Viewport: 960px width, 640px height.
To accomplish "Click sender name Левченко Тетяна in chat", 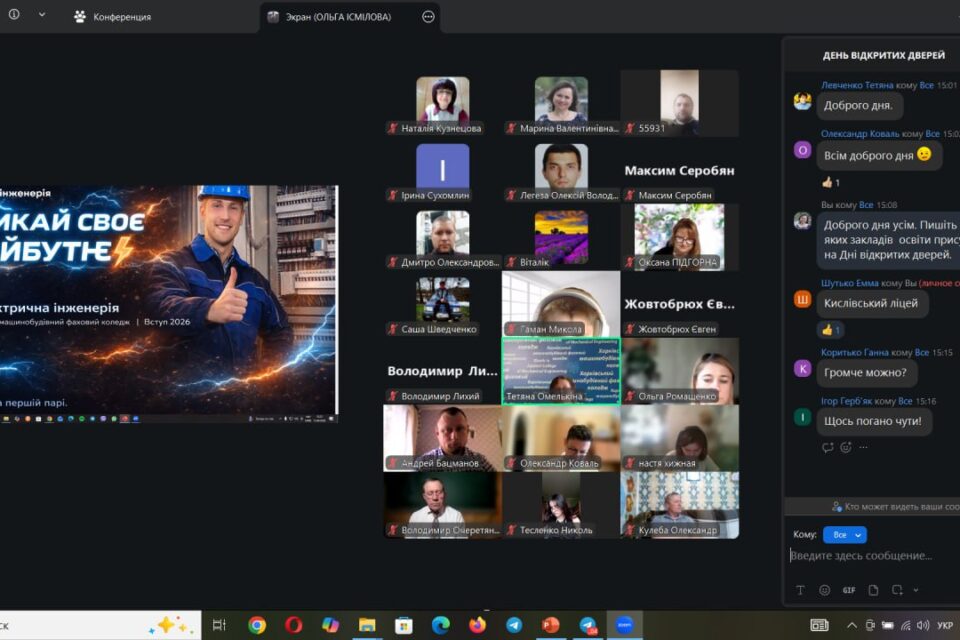I will coord(857,85).
